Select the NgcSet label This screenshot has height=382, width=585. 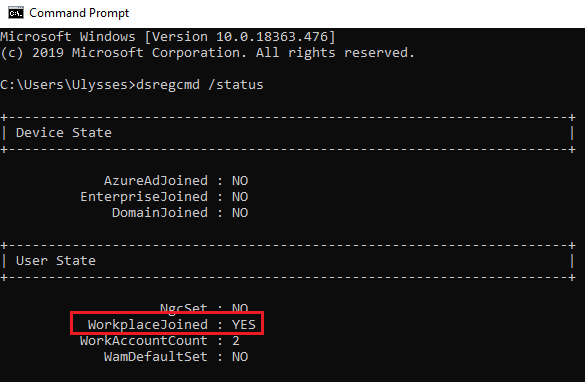(184, 309)
